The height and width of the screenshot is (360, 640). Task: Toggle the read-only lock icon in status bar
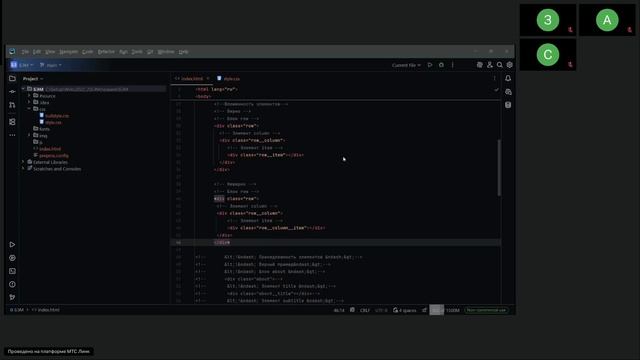[x=424, y=310]
